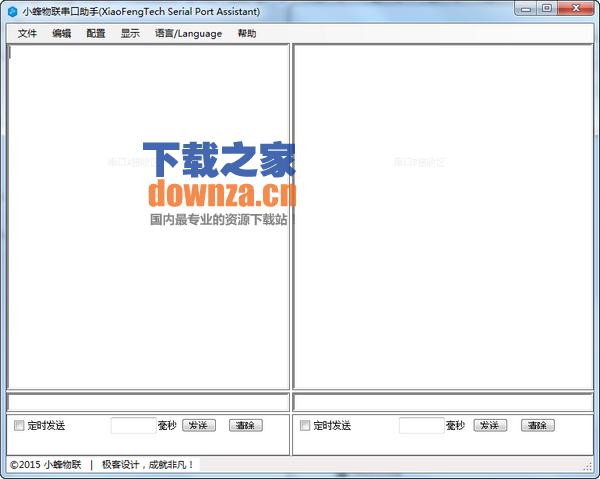
Task: Open the 配置 menu
Action: pyautogui.click(x=96, y=34)
